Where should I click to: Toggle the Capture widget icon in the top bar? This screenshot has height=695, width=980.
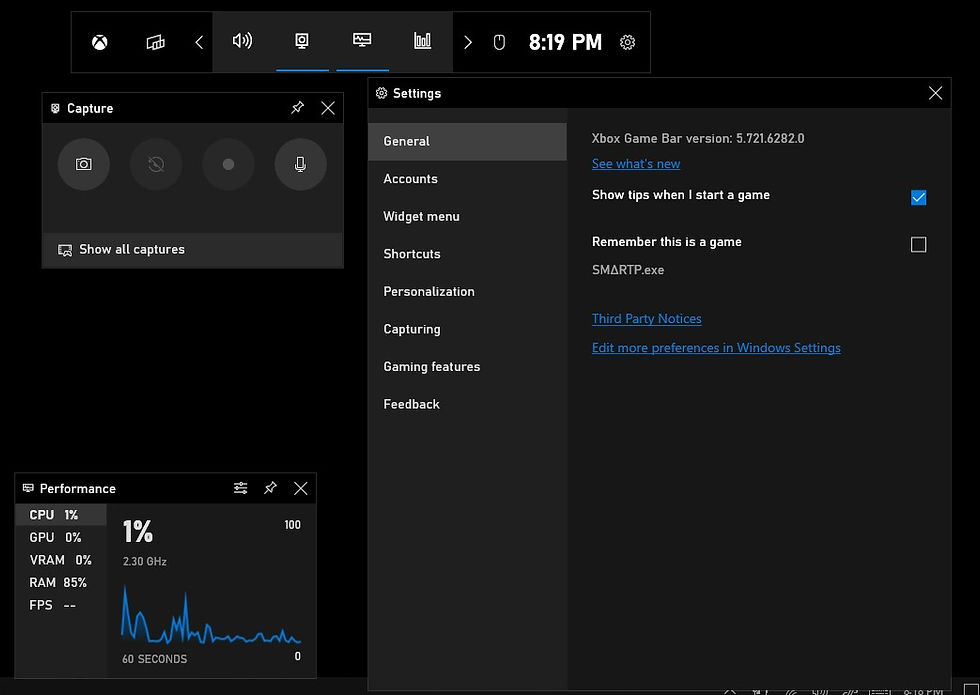coord(302,41)
